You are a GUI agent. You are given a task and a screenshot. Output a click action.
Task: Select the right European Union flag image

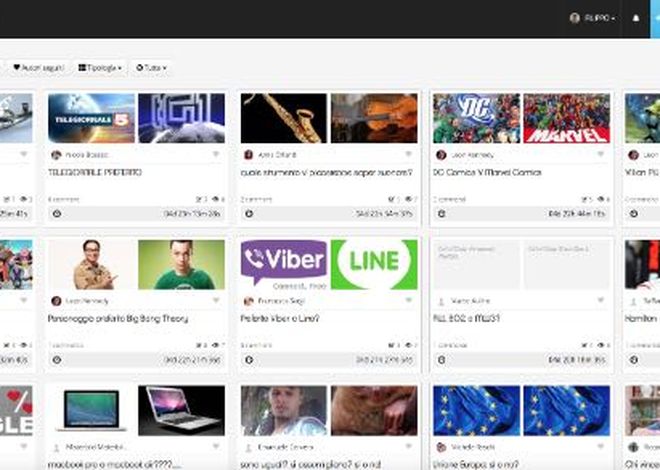pyautogui.click(x=567, y=410)
